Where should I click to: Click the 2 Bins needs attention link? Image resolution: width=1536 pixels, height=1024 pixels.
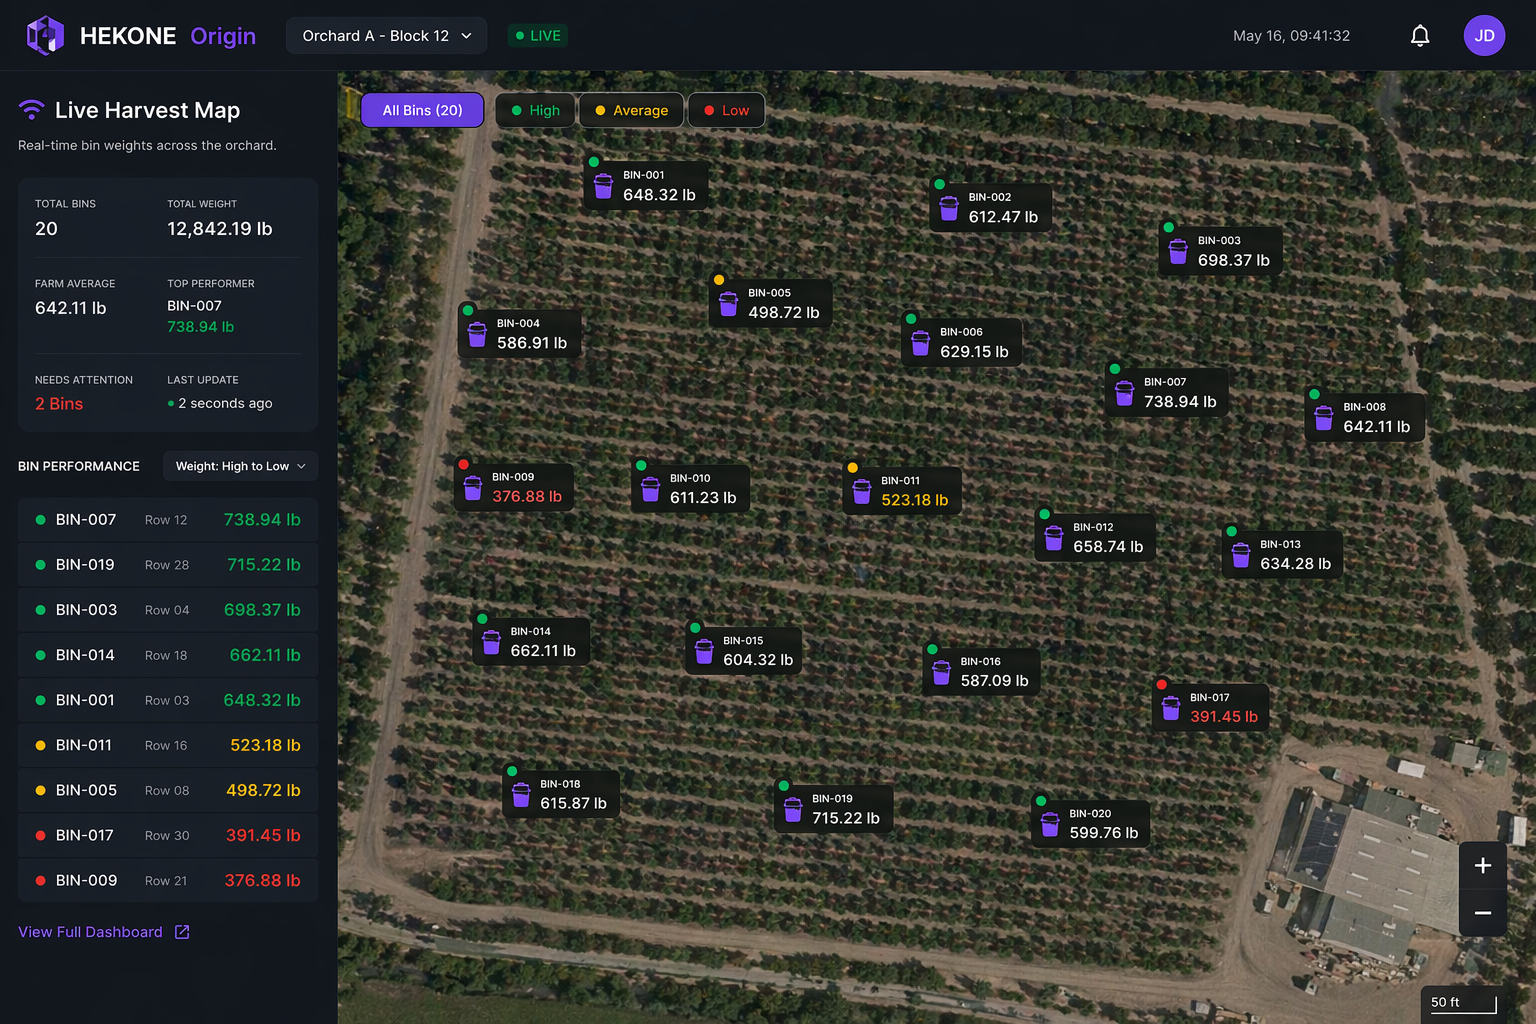tap(59, 404)
